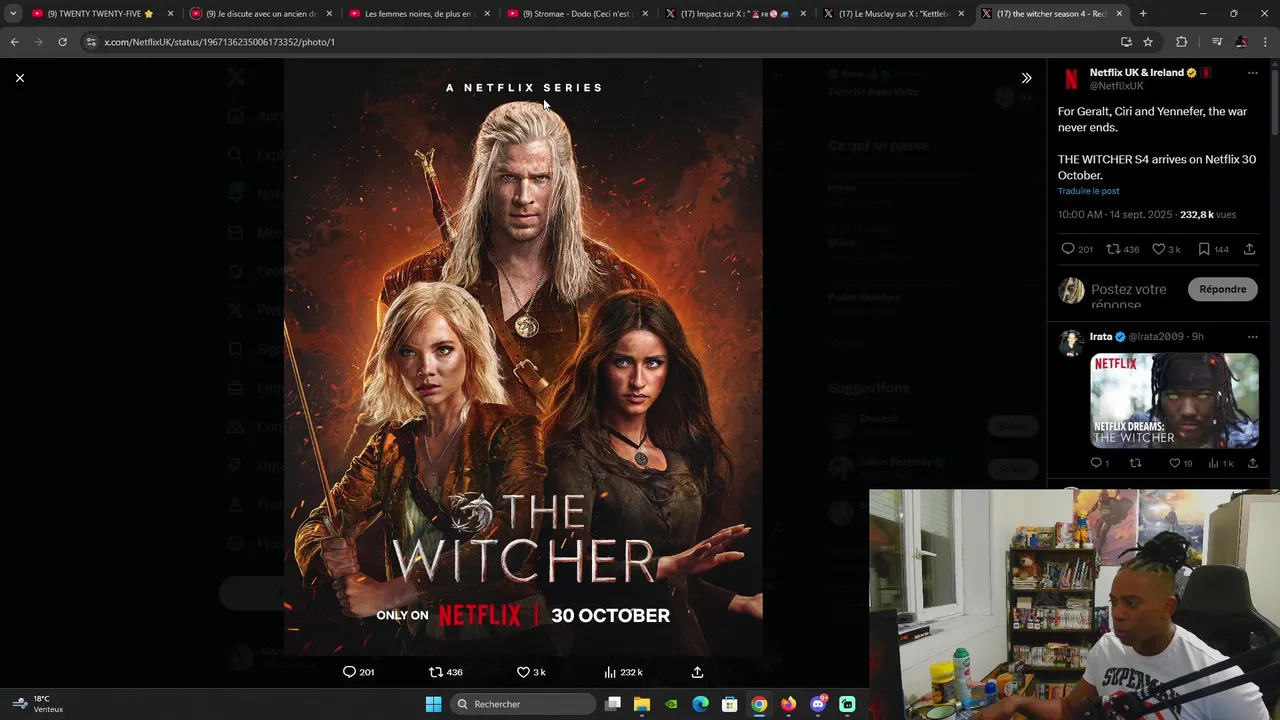Viewport: 1280px width, 720px height.
Task: Collapse the side panel with double chevron
Action: (x=1026, y=78)
